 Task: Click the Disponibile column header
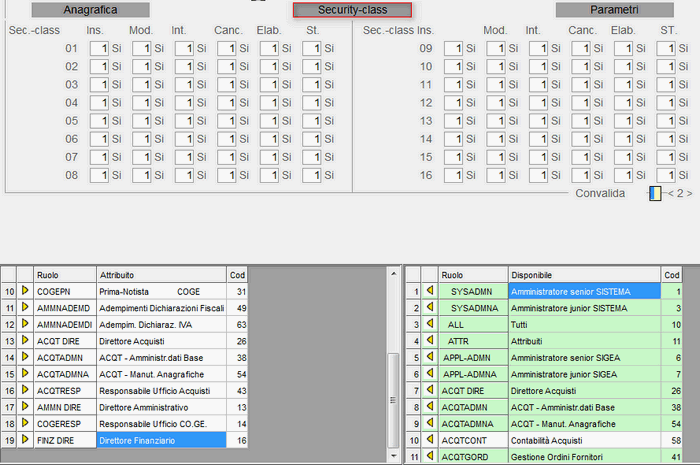click(x=584, y=275)
